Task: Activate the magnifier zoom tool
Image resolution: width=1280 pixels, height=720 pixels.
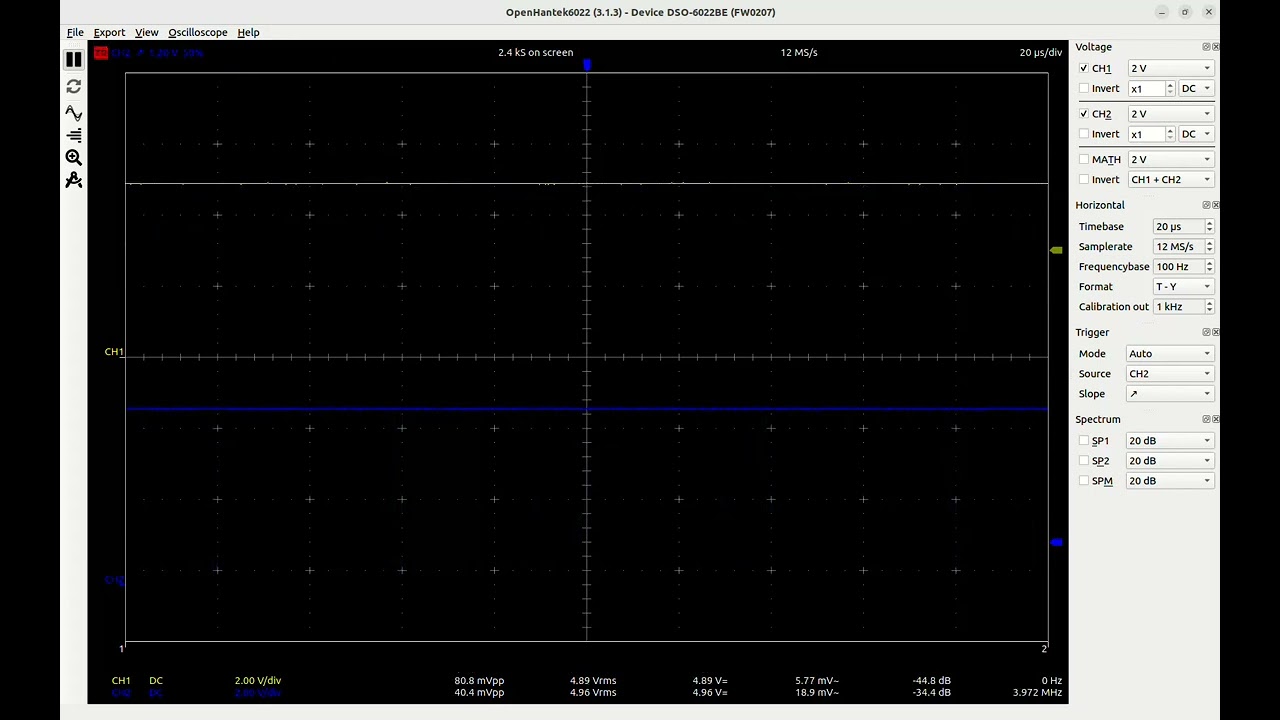Action: pos(73,158)
